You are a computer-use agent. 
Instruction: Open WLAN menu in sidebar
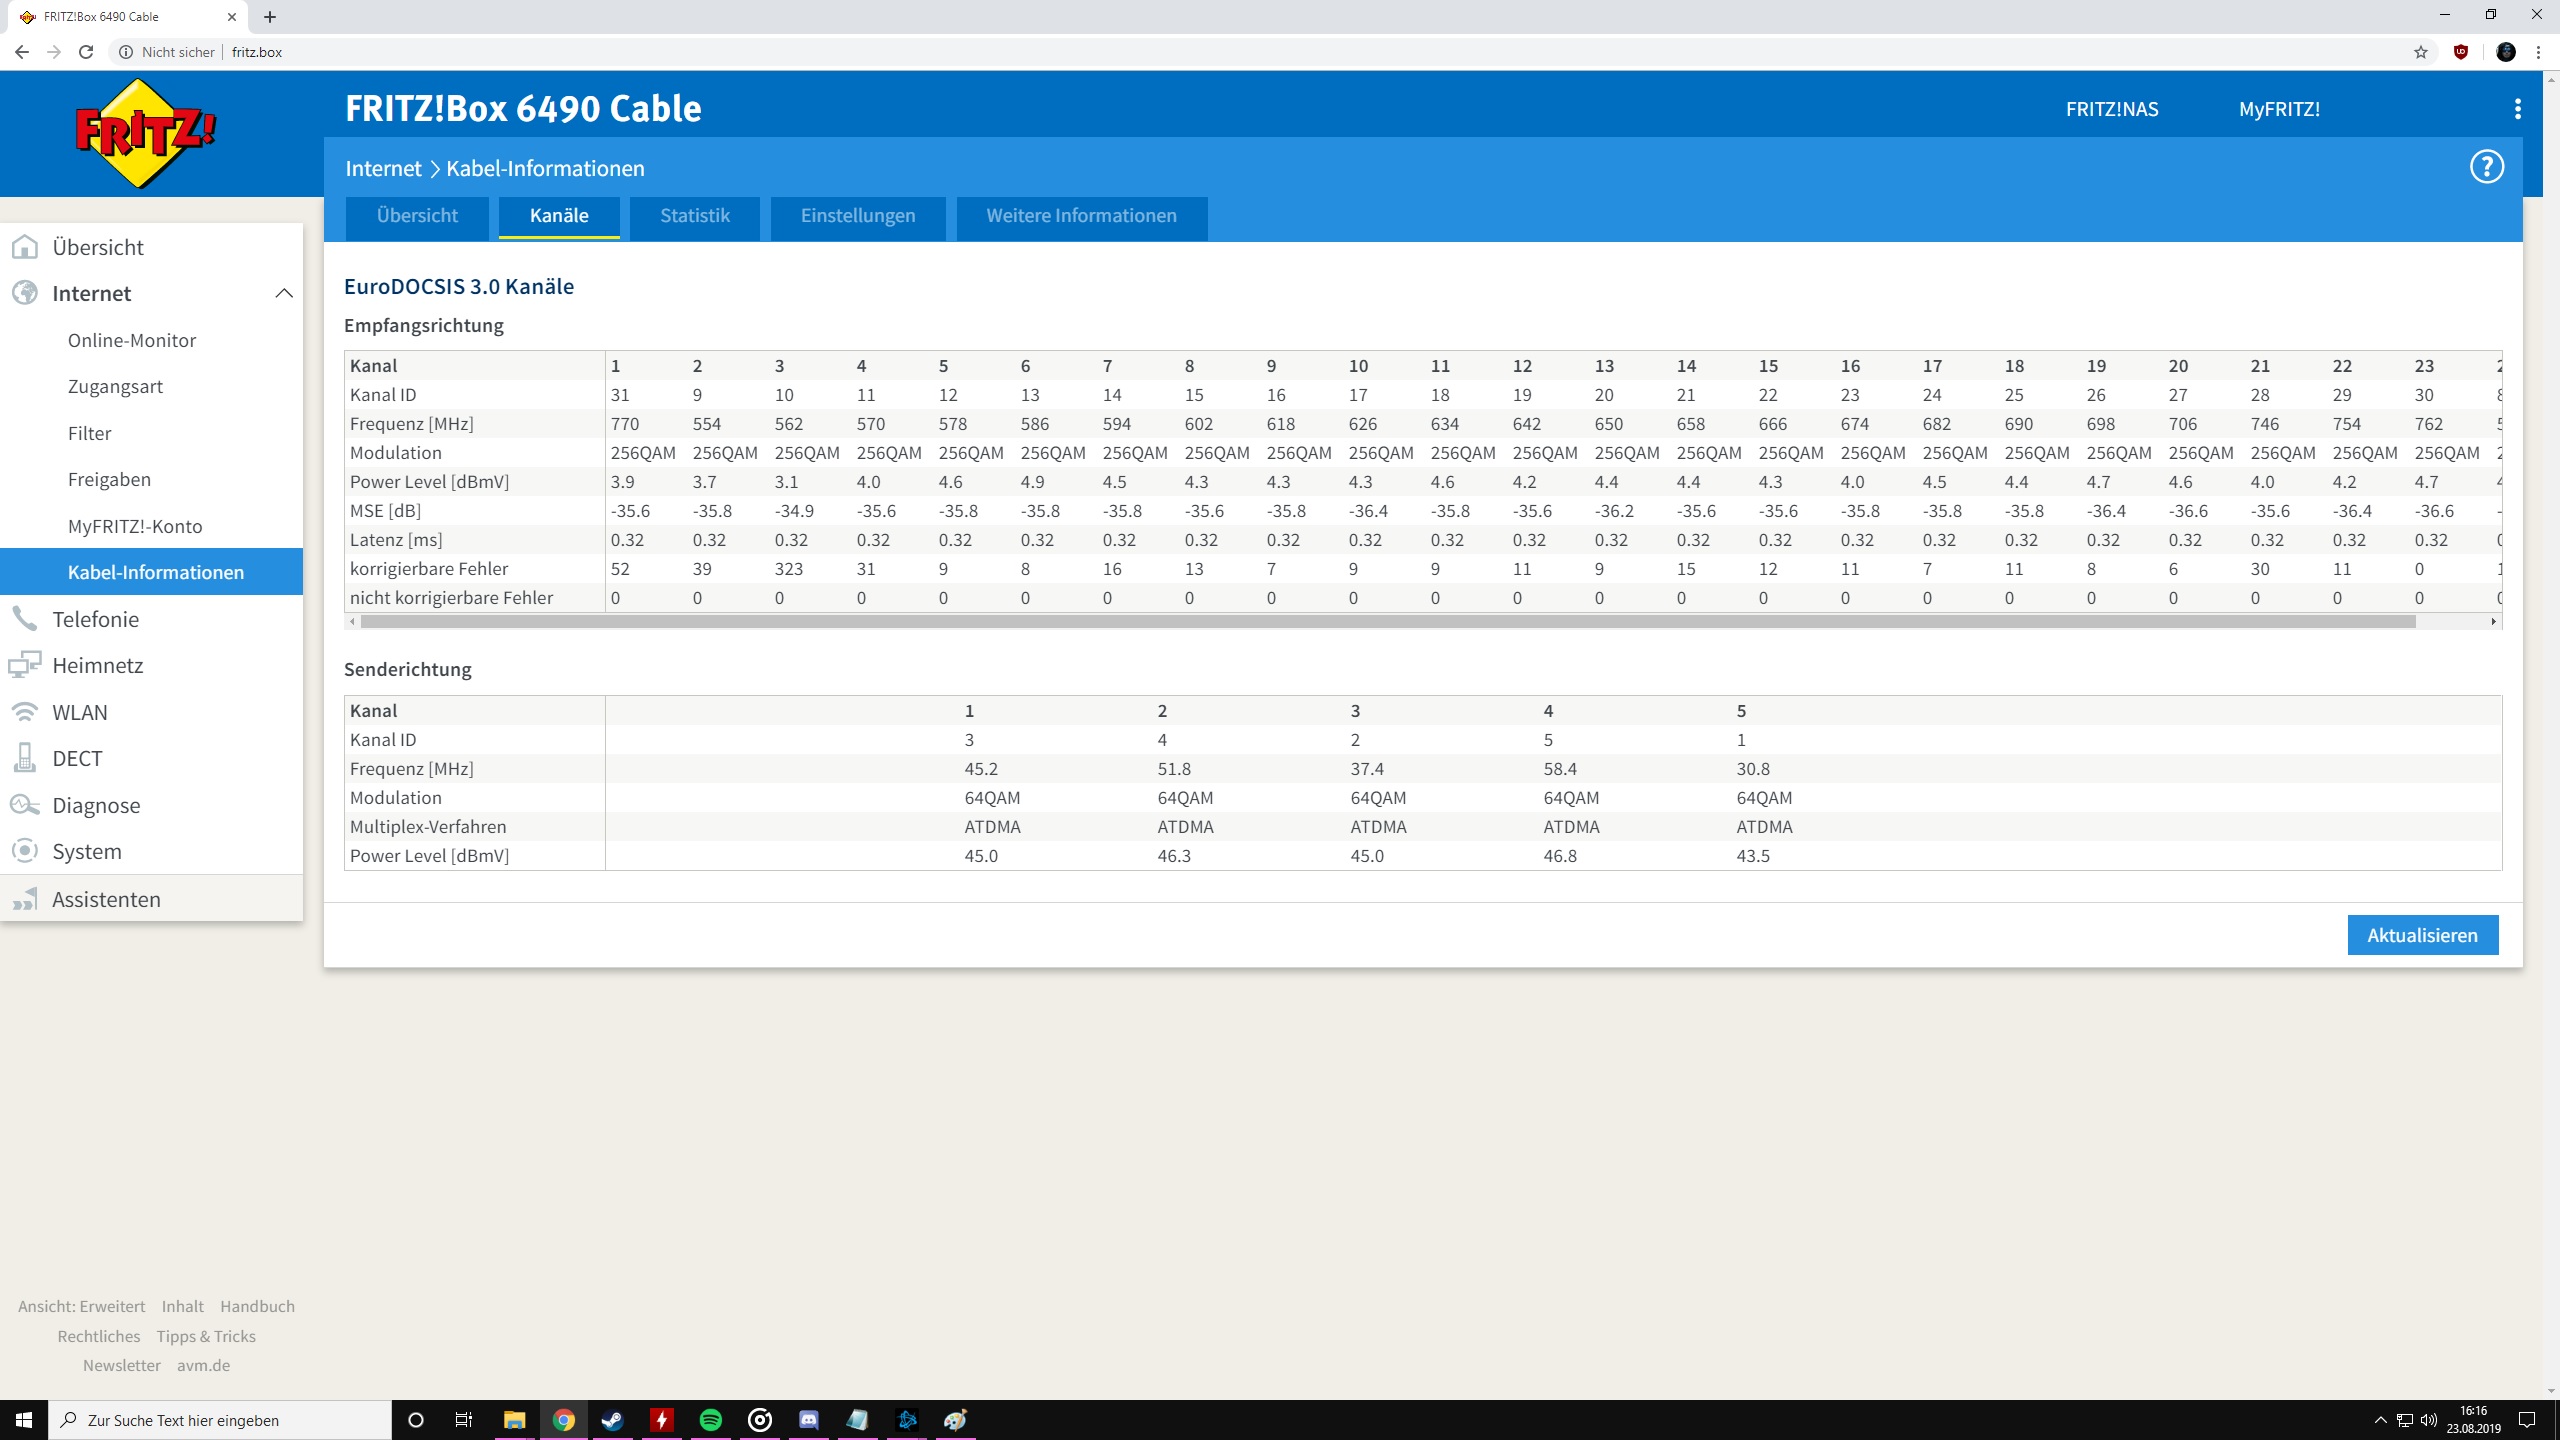click(x=80, y=712)
